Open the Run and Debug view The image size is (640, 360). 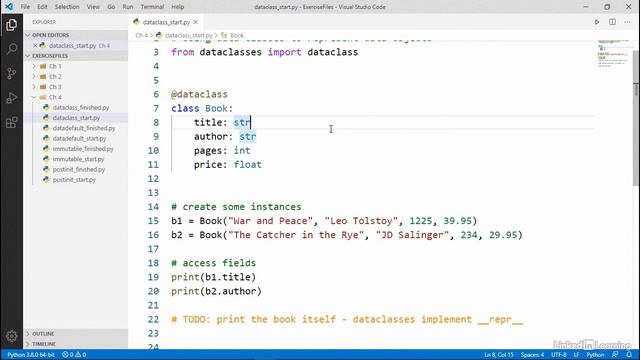(x=11, y=98)
